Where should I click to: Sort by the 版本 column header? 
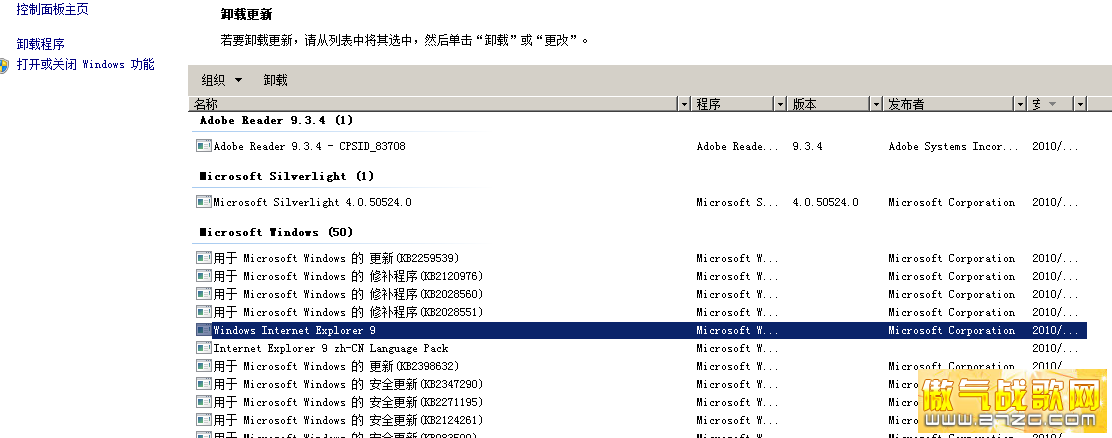pos(829,104)
